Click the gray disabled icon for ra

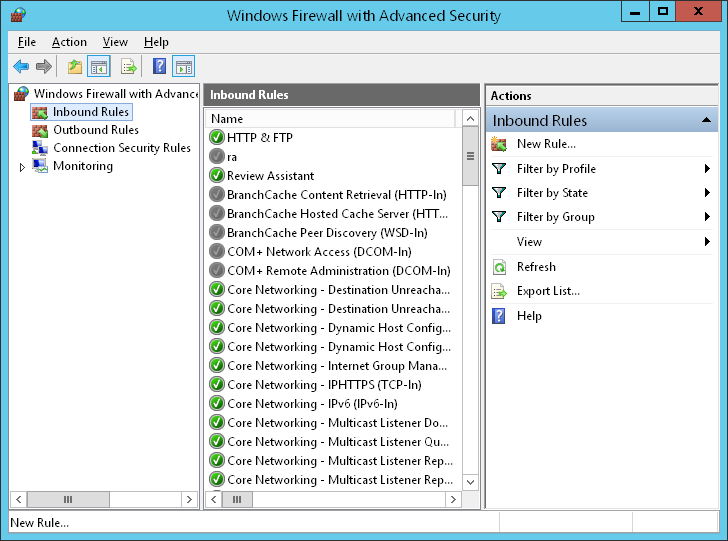click(217, 156)
